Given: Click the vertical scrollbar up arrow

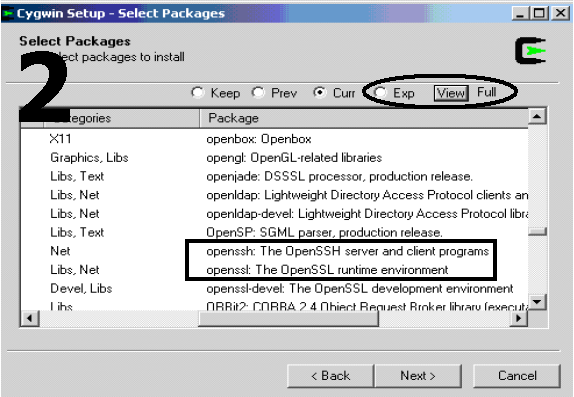Looking at the screenshot, I should [537, 116].
